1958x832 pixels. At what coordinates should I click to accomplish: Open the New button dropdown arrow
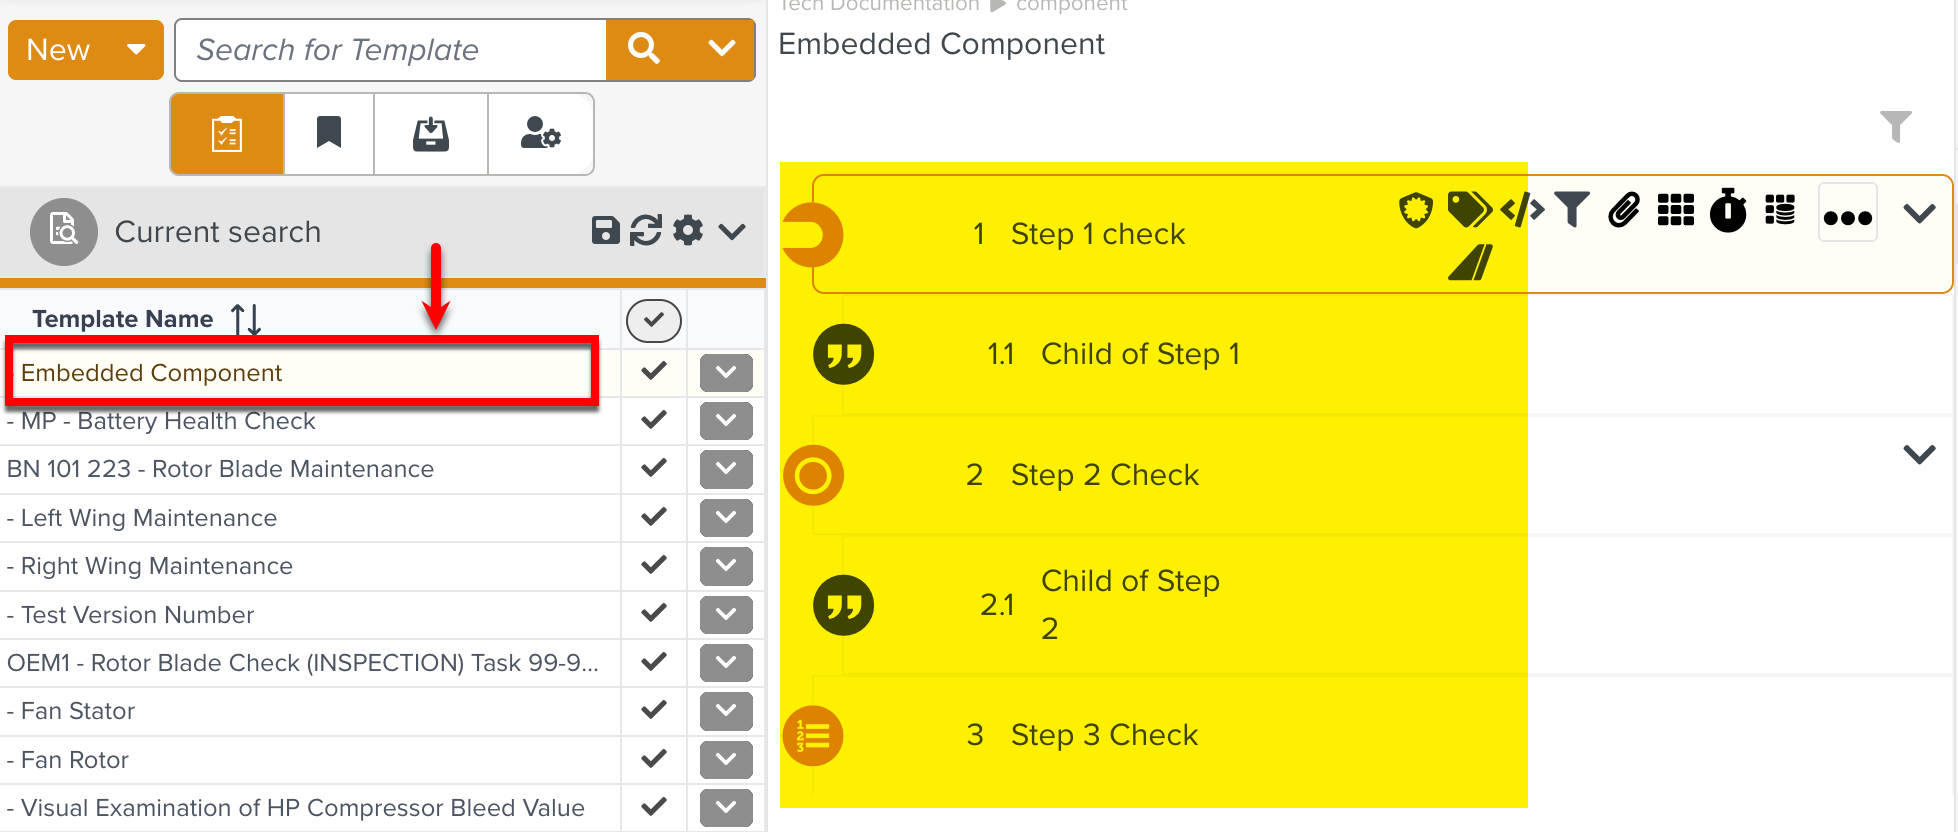(x=137, y=49)
